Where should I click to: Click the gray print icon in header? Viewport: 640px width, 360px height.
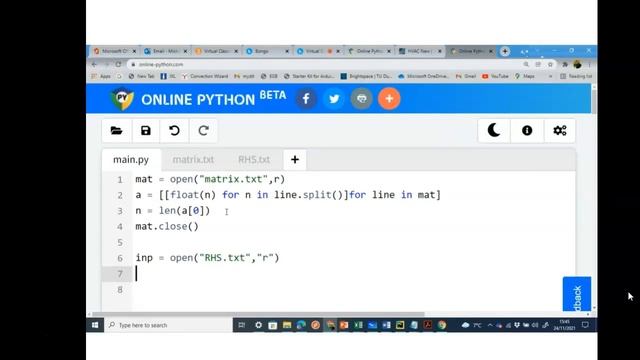point(362,99)
